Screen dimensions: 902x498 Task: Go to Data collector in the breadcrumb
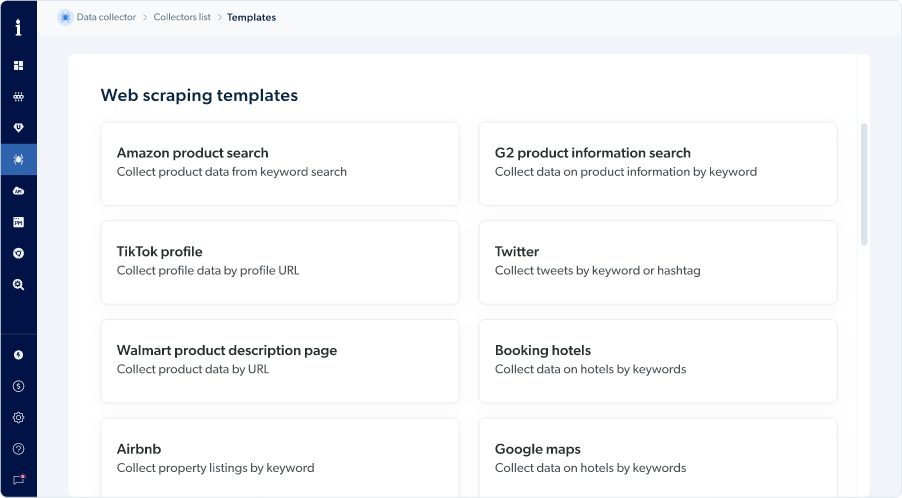click(x=105, y=17)
